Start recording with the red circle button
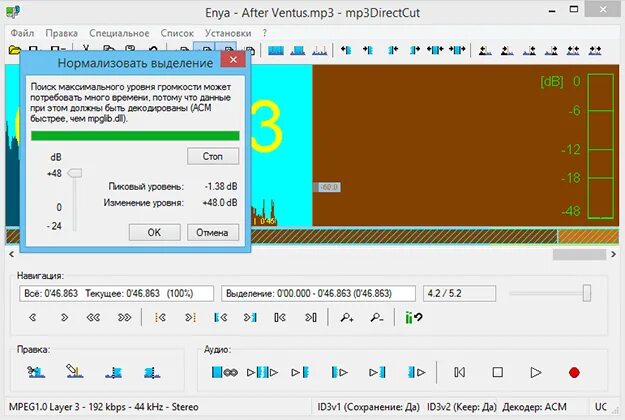Viewport: 625px width, 420px height. (574, 373)
